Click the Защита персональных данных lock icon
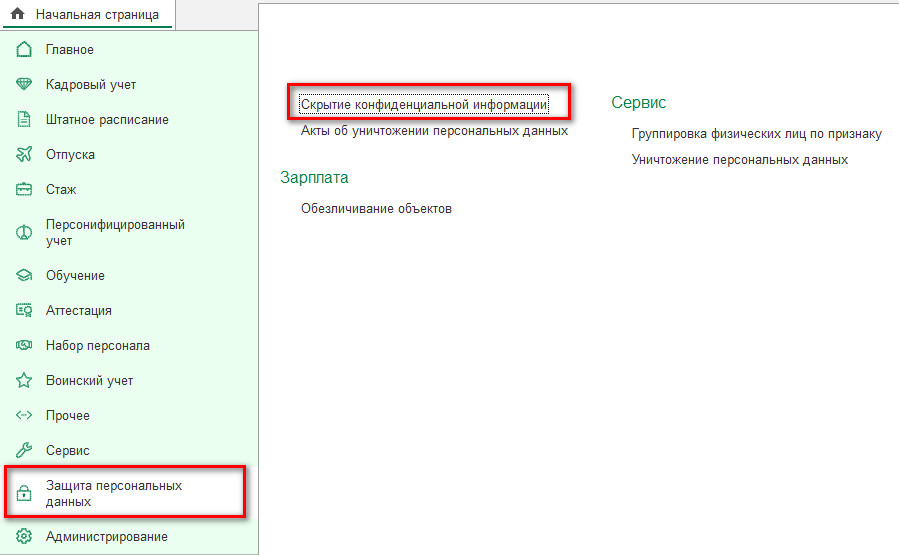Screen dimensions: 899x555 (25, 494)
